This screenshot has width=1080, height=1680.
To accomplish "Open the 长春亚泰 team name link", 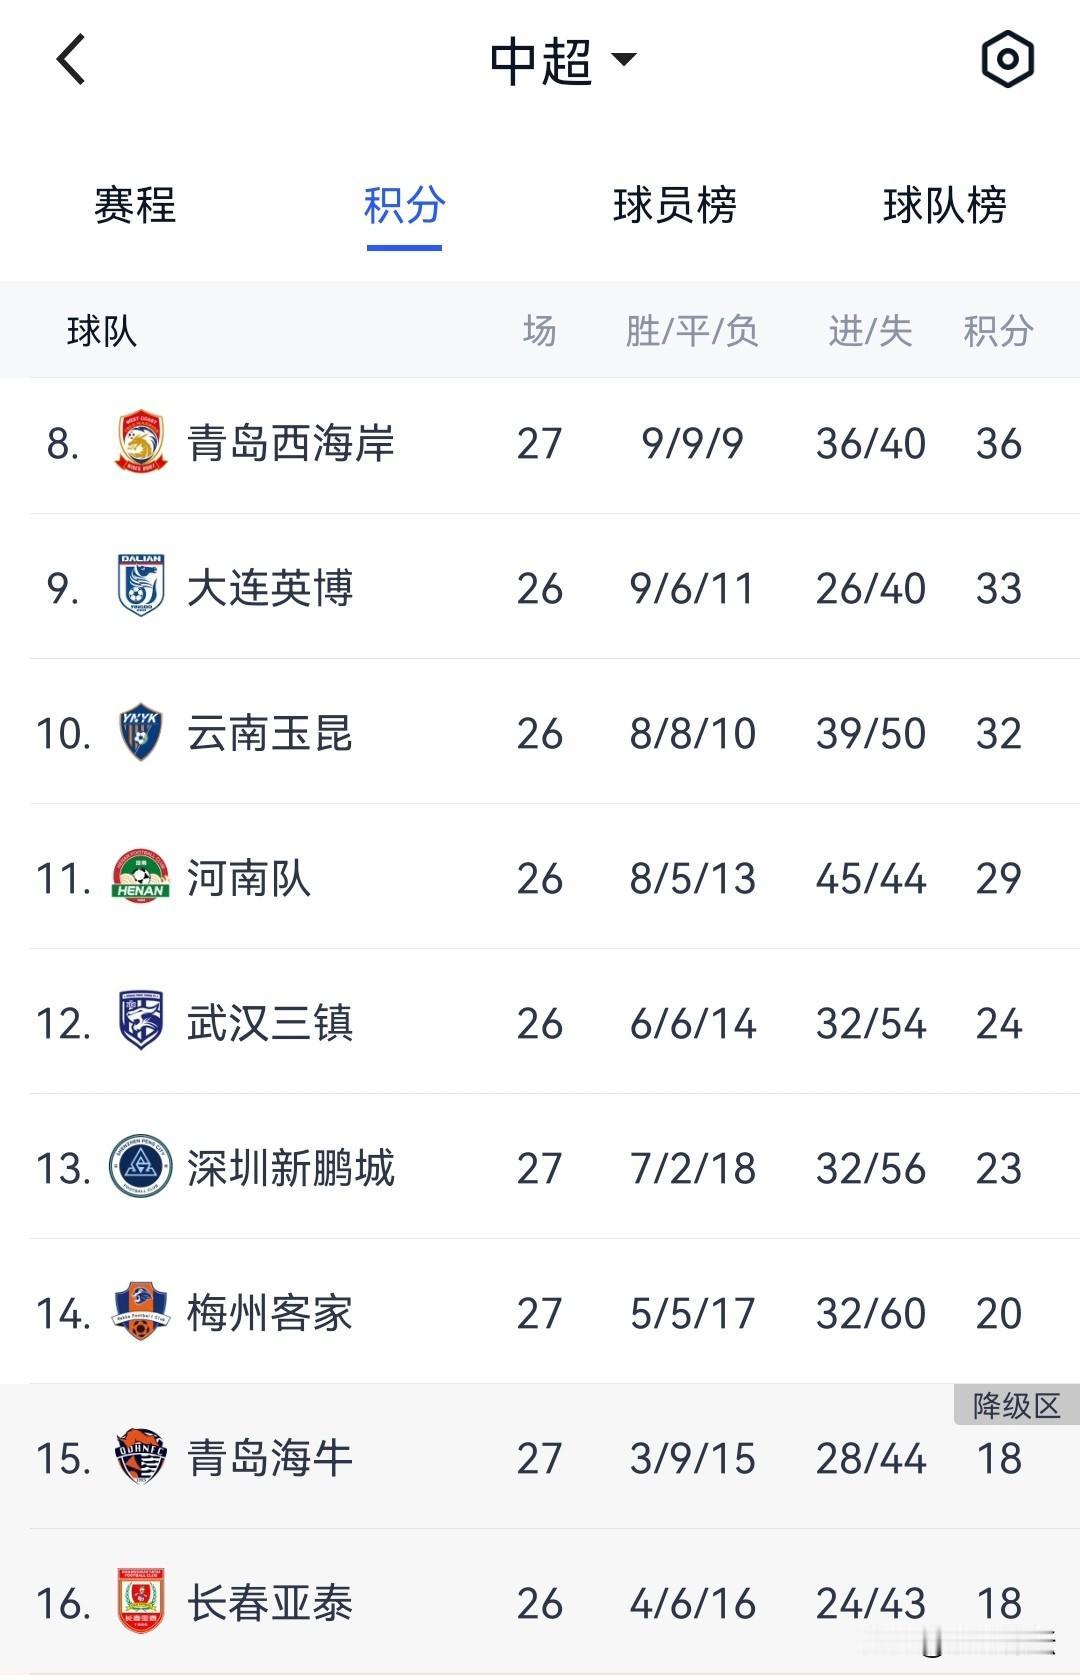I will pos(270,1603).
